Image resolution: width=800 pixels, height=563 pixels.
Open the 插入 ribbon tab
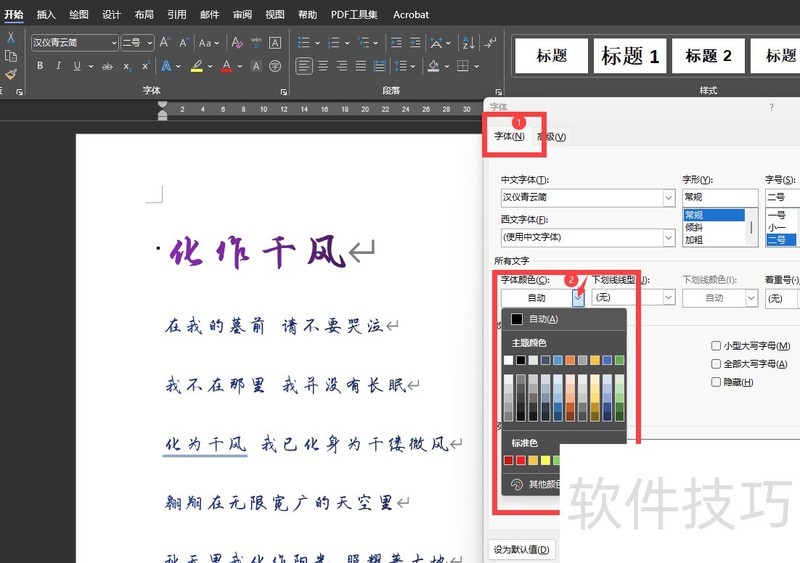point(46,14)
